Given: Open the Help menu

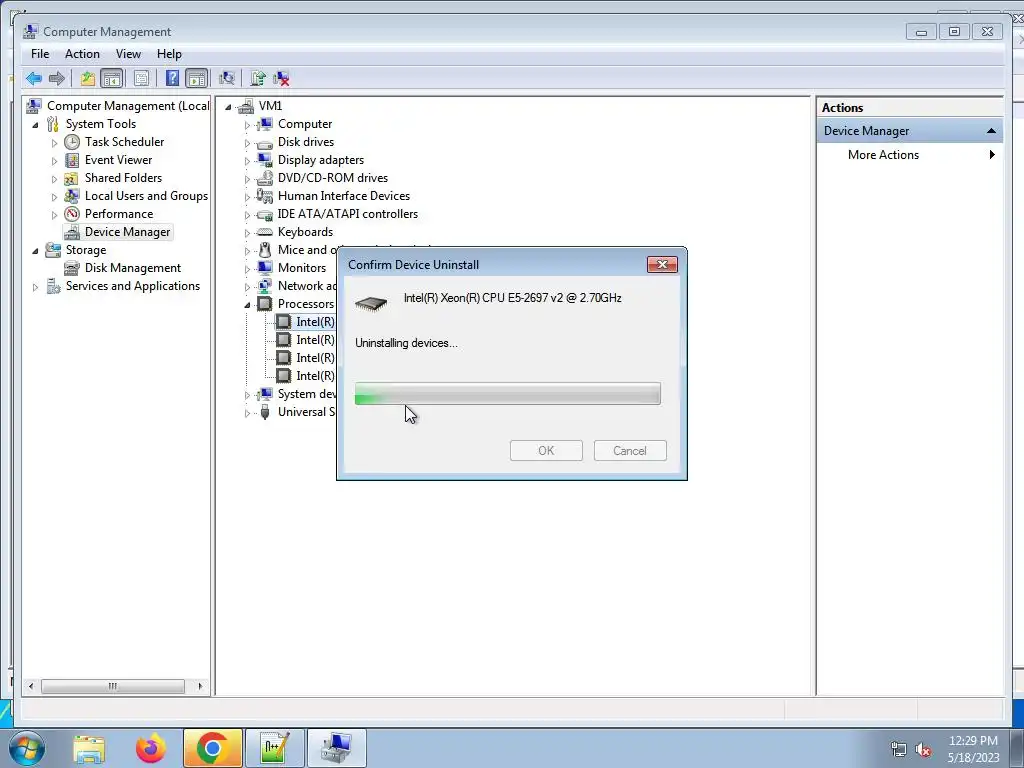Looking at the screenshot, I should coord(169,54).
